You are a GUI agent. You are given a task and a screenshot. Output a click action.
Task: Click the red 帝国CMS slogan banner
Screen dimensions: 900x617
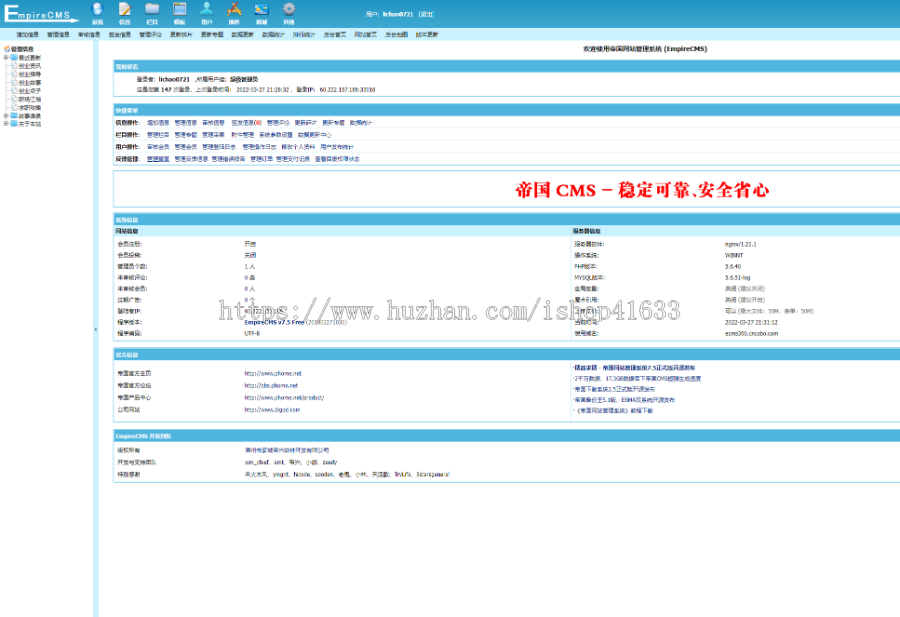point(642,190)
